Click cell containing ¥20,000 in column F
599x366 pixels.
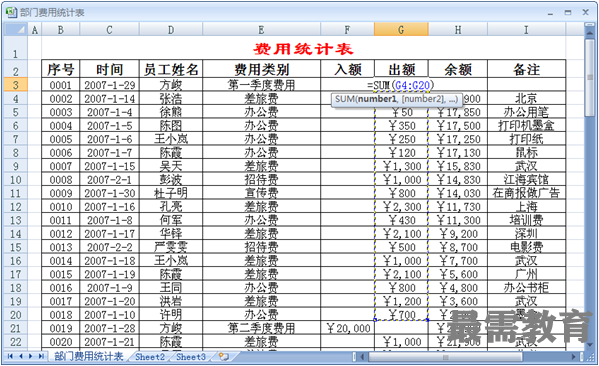[x=347, y=328]
